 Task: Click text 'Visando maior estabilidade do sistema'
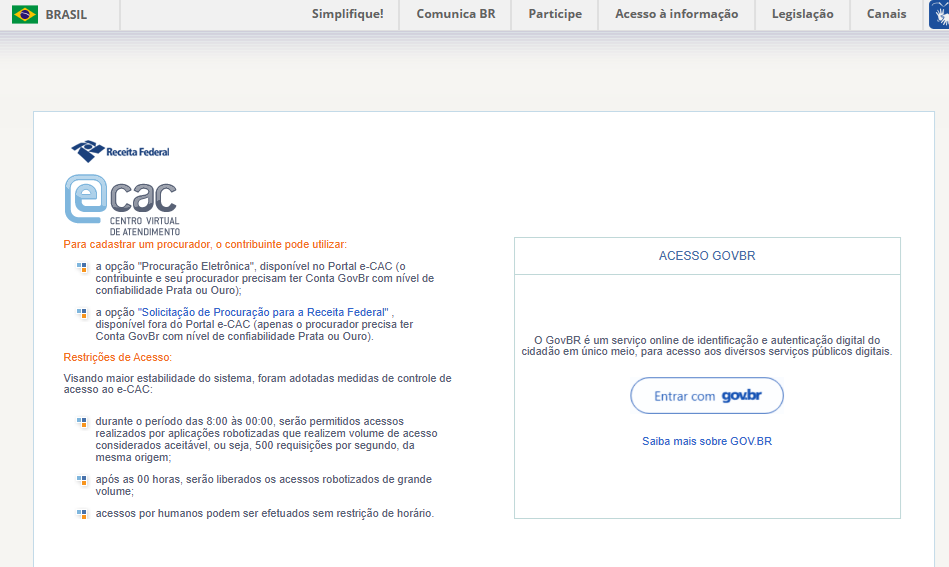[257, 384]
